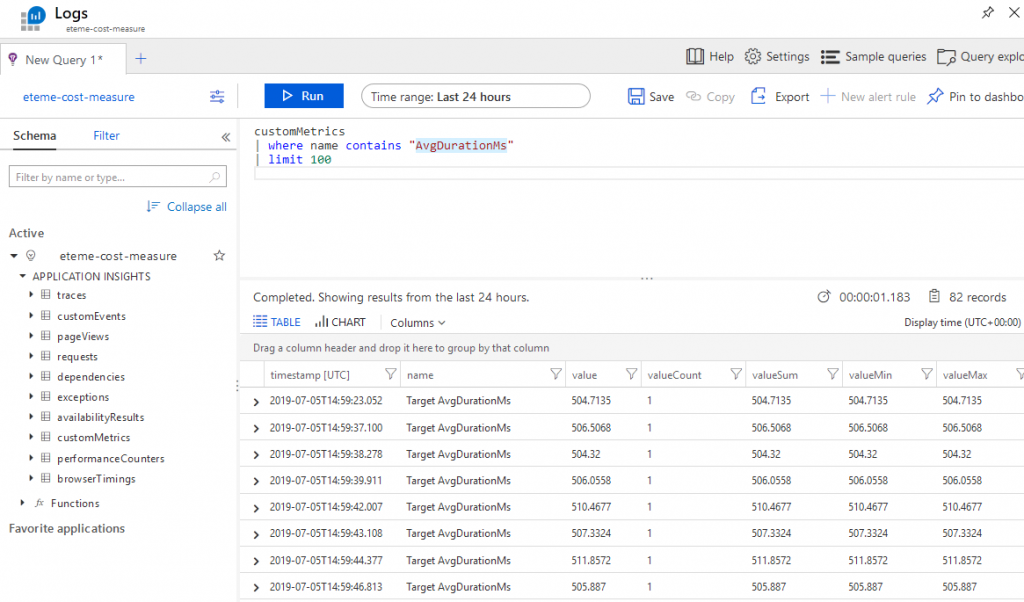Pin the Logs pane open
The height and width of the screenshot is (602, 1024).
pyautogui.click(x=988, y=12)
